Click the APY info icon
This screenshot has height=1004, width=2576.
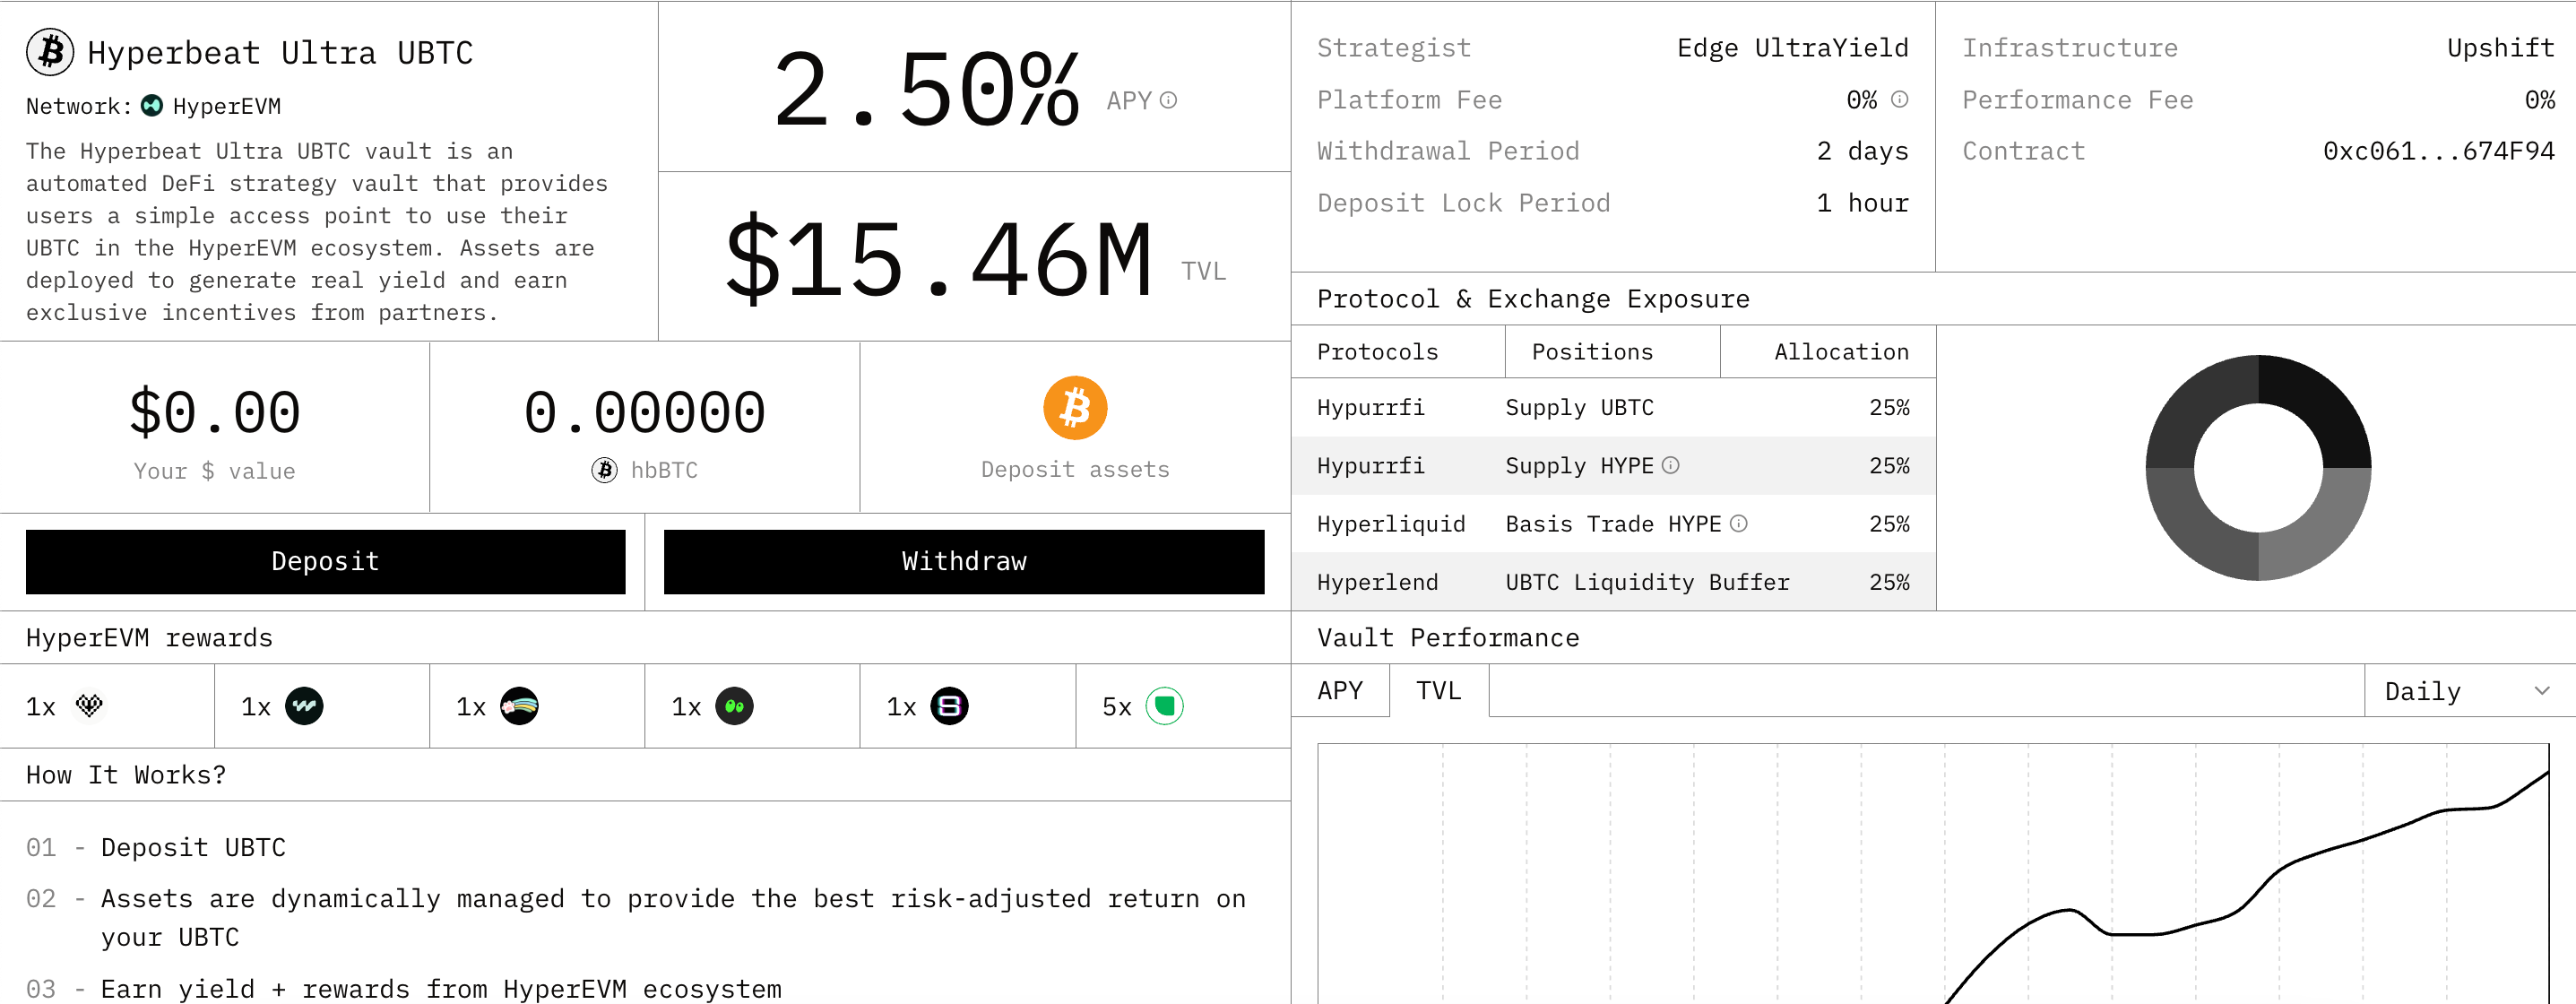coord(1168,100)
